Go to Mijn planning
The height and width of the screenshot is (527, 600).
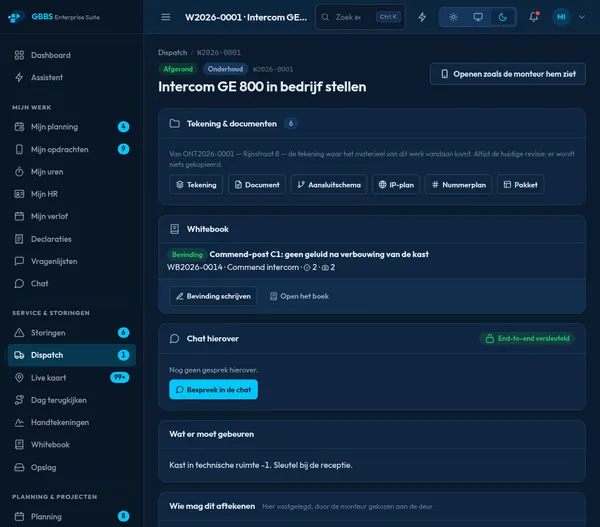coord(71,127)
